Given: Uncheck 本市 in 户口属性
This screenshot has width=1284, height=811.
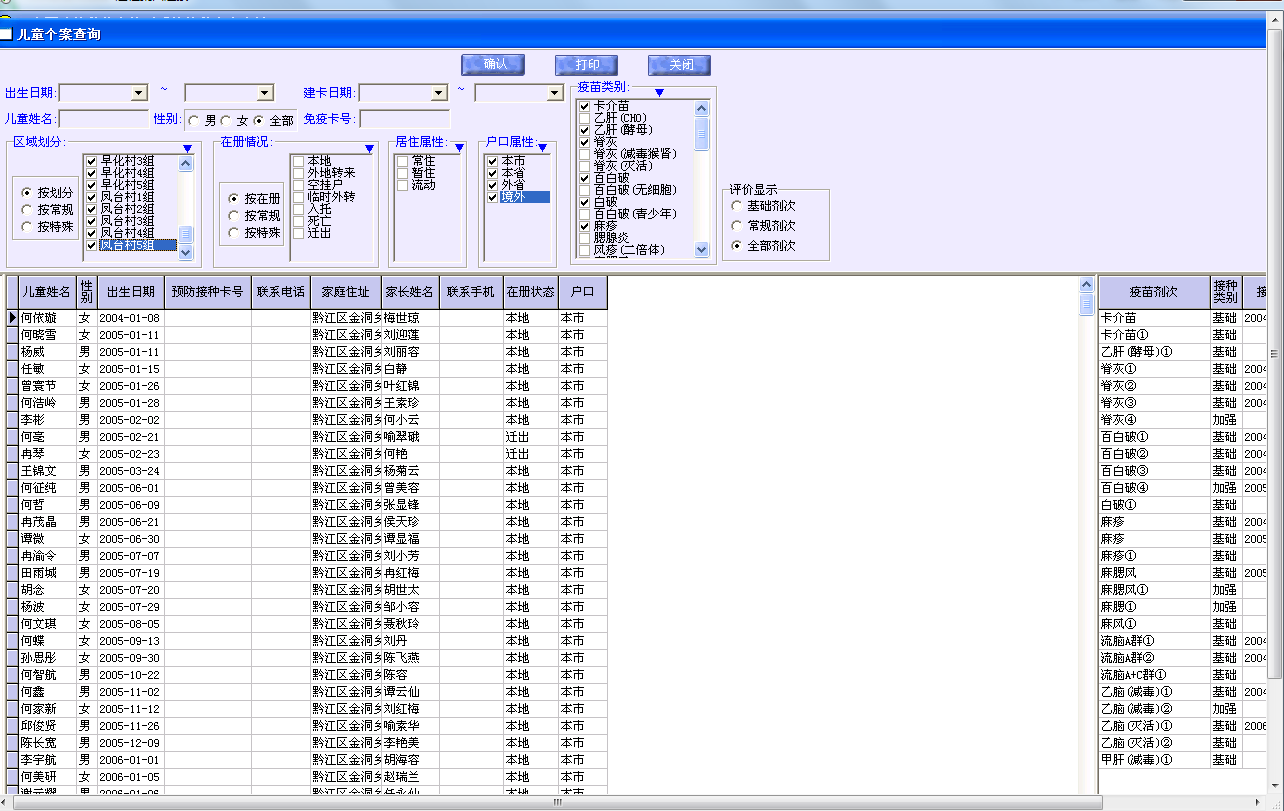Looking at the screenshot, I should click(492, 161).
